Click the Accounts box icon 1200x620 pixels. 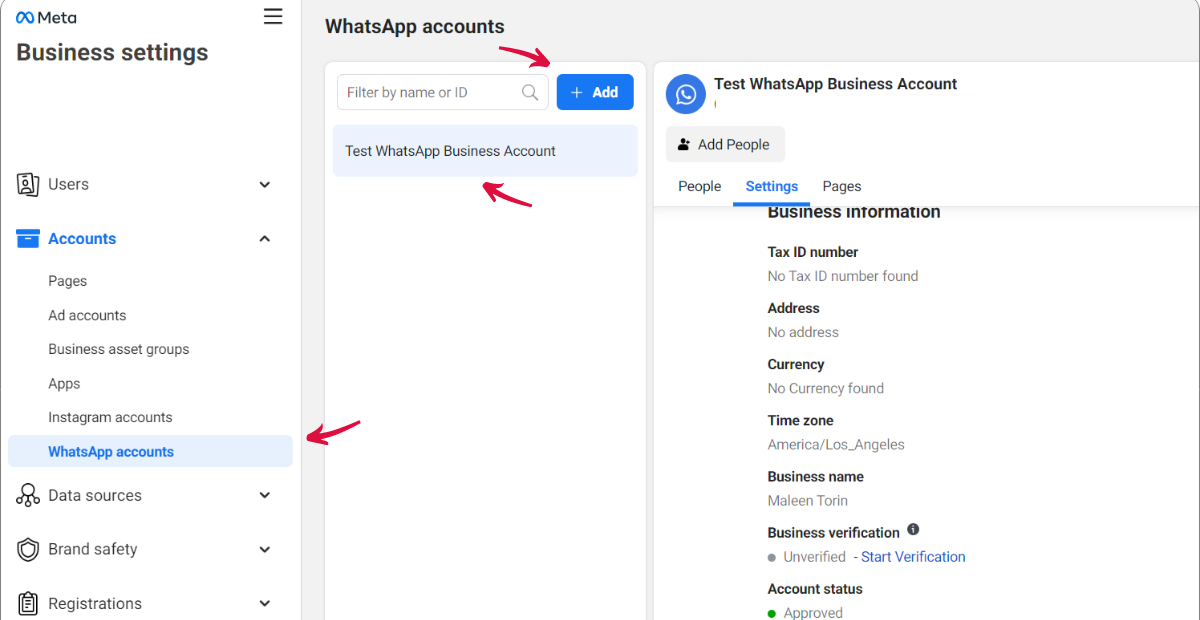[28, 239]
